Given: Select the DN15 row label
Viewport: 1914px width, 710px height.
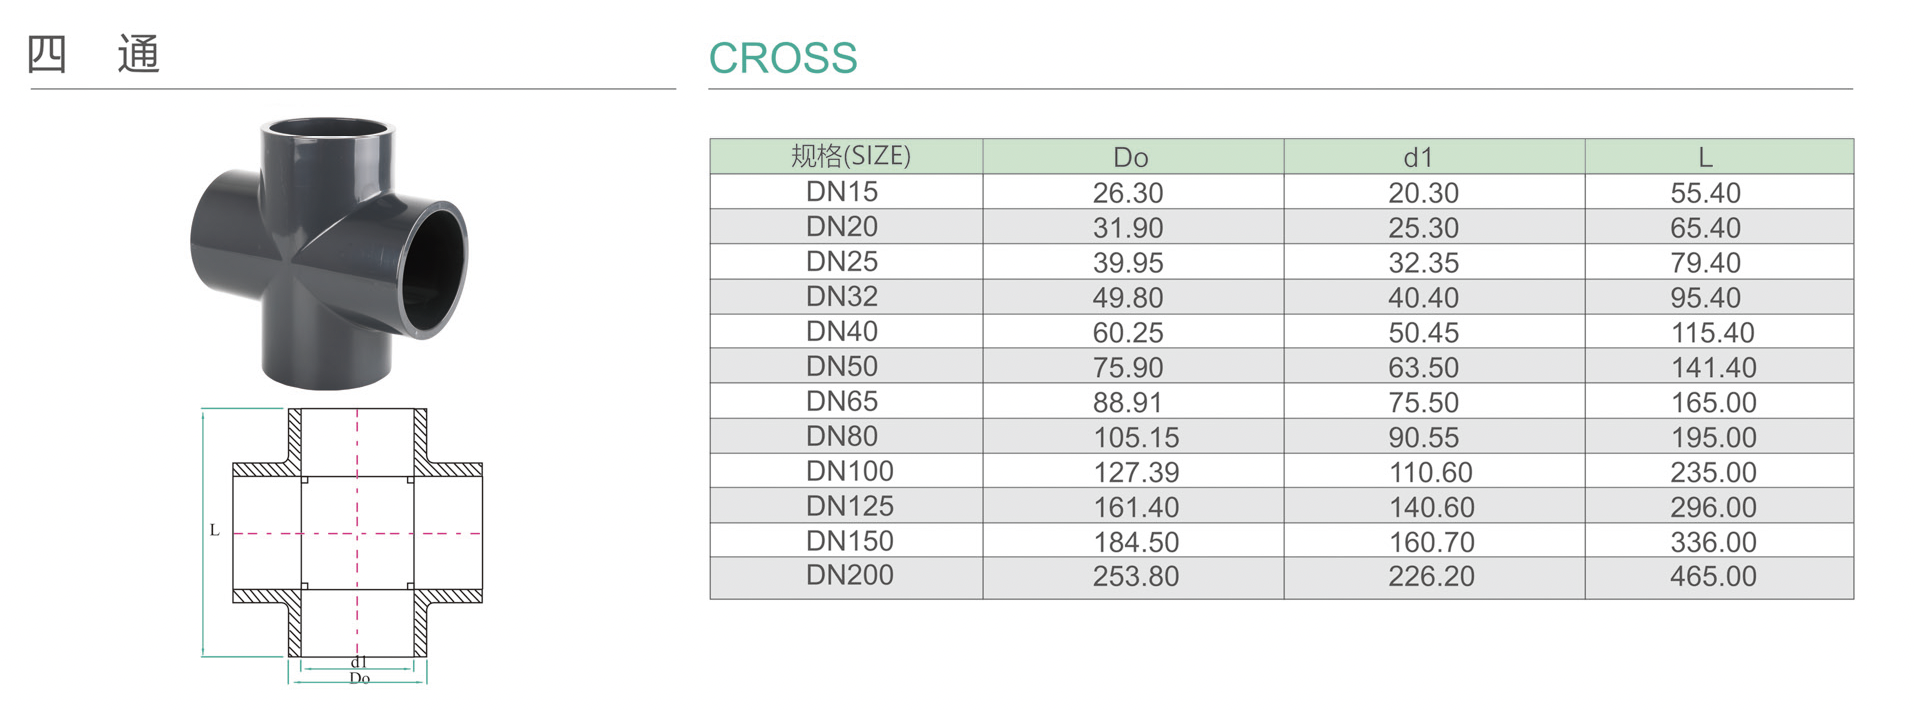Looking at the screenshot, I should click(842, 192).
